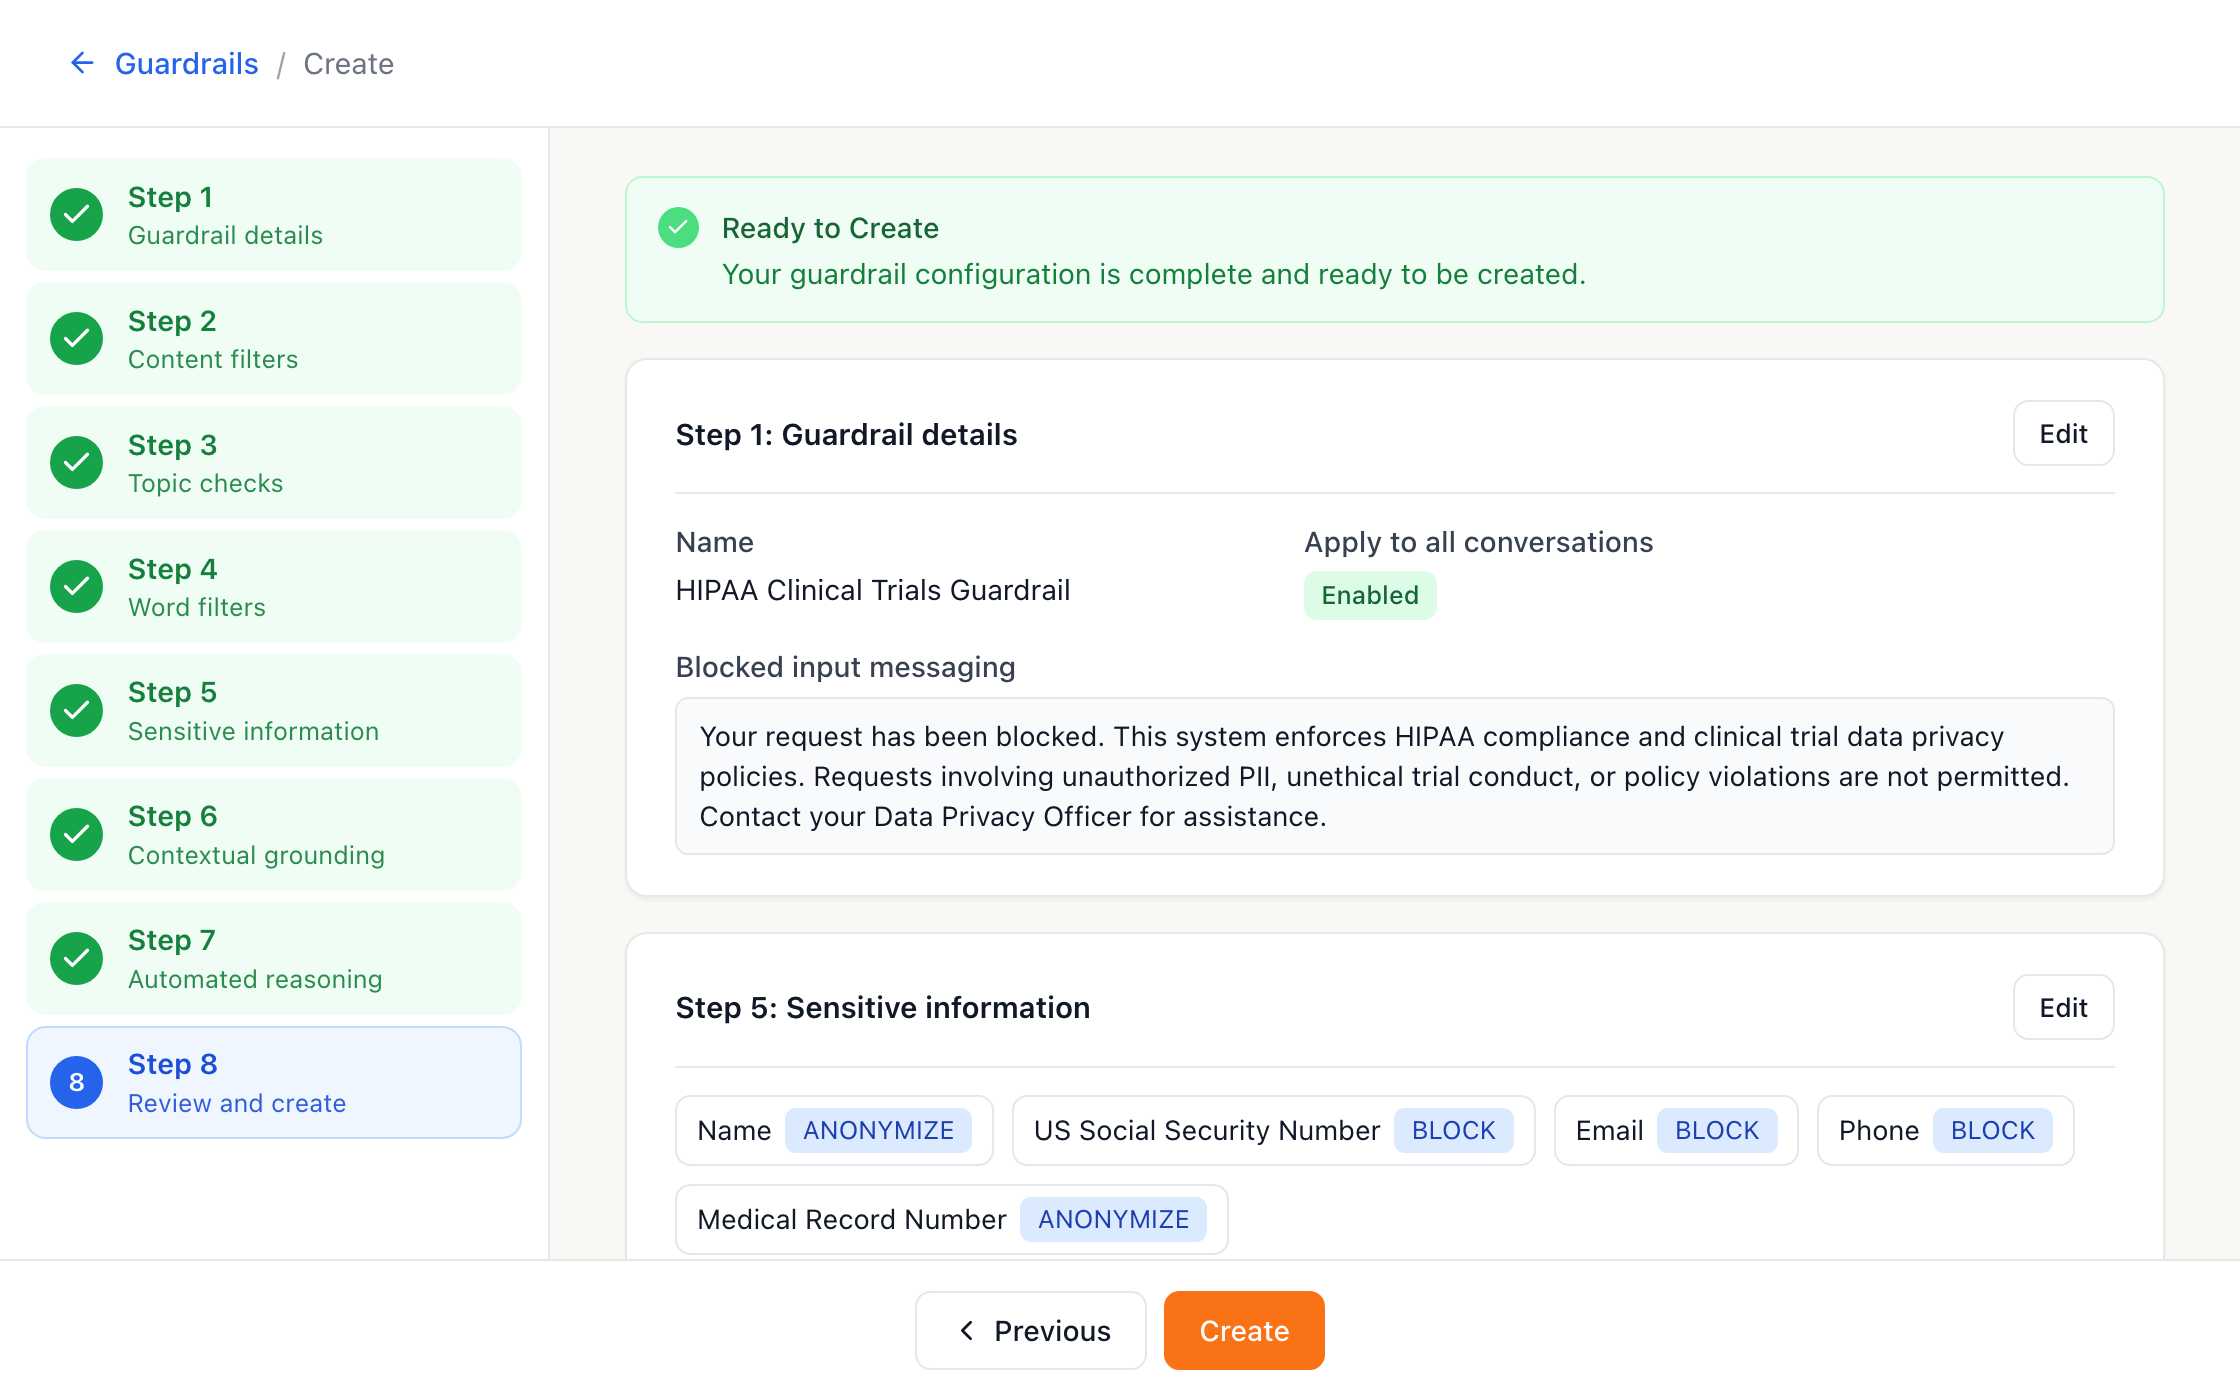Click the Step 7 green checkmark icon
Viewport: 2240px width, 1399px height.
click(x=77, y=958)
